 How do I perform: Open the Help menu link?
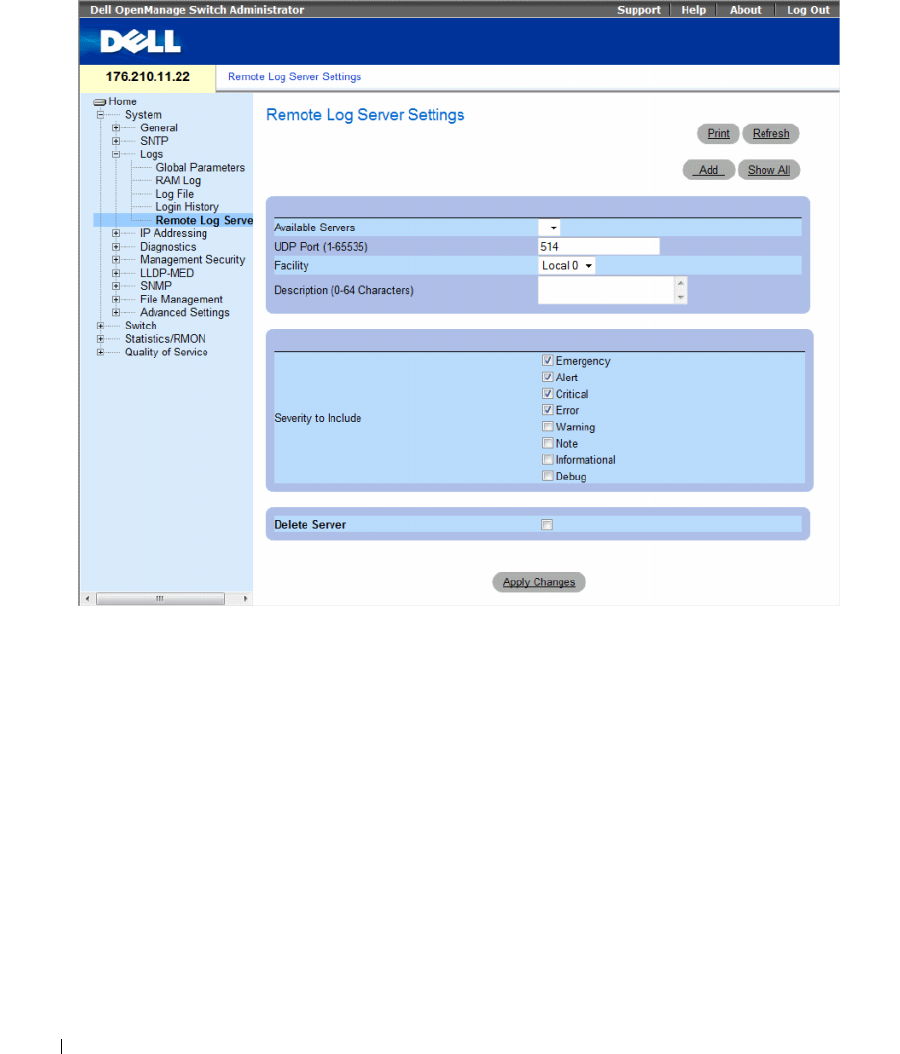coord(694,10)
